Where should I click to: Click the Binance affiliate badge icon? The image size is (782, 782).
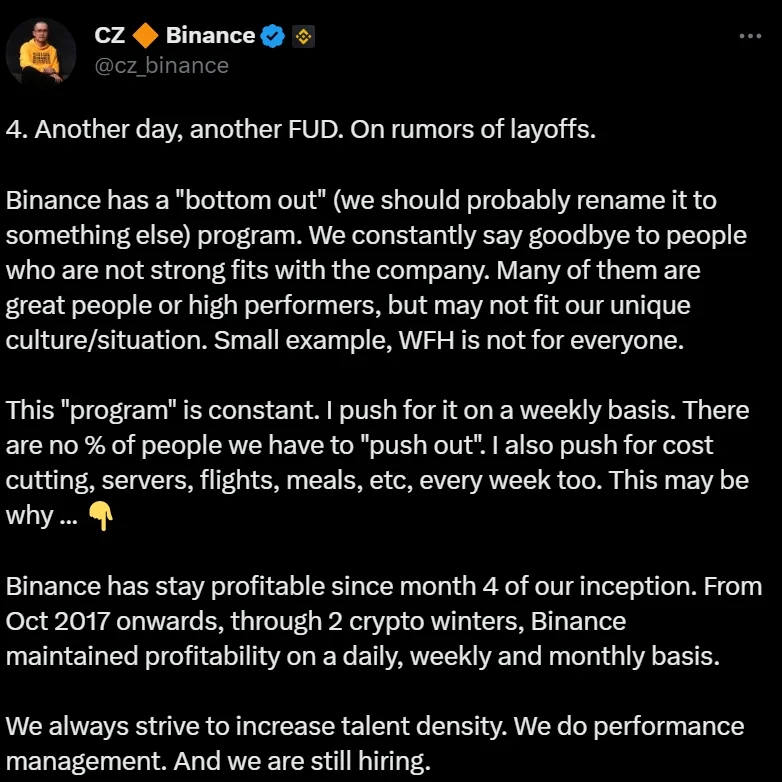click(303, 36)
